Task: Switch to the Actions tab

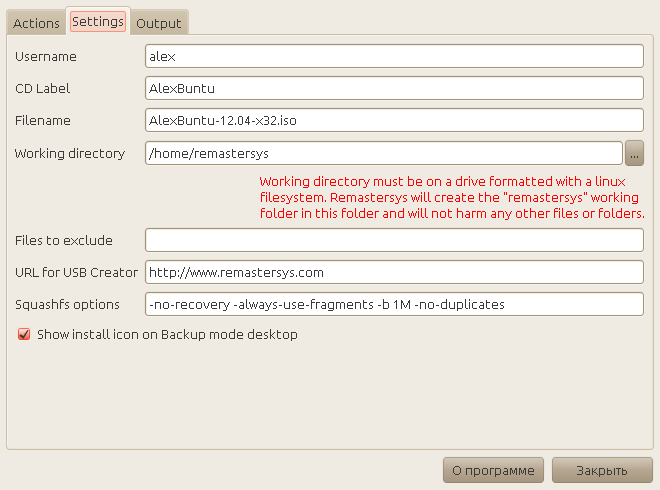Action: point(36,23)
